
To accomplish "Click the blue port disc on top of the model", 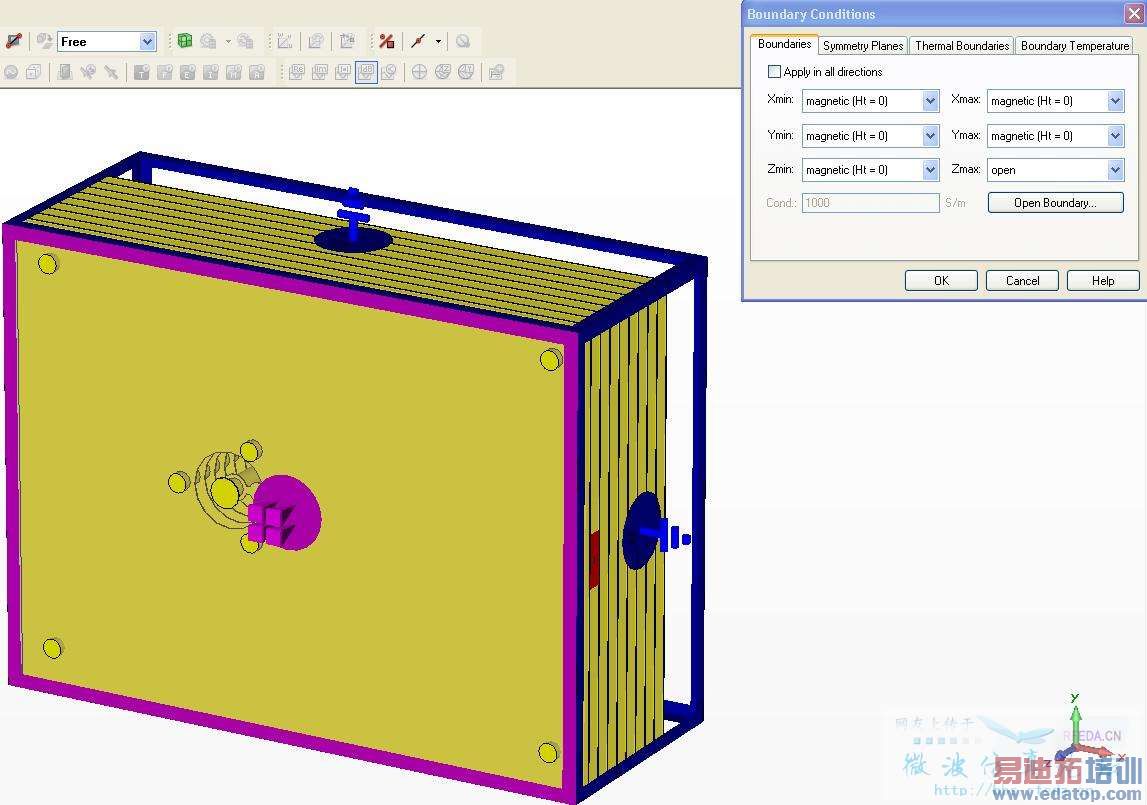I will [353, 239].
